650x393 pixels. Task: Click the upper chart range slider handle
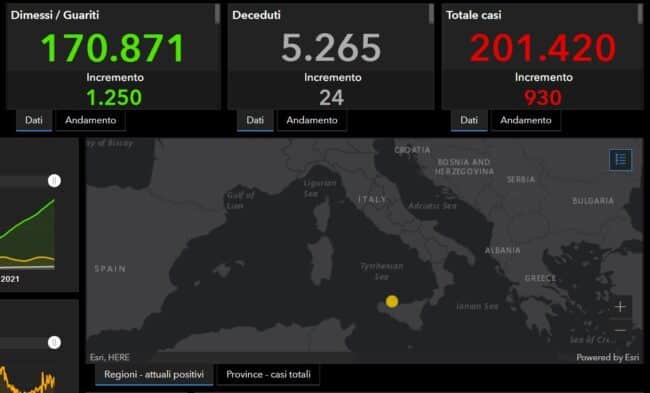click(x=54, y=181)
